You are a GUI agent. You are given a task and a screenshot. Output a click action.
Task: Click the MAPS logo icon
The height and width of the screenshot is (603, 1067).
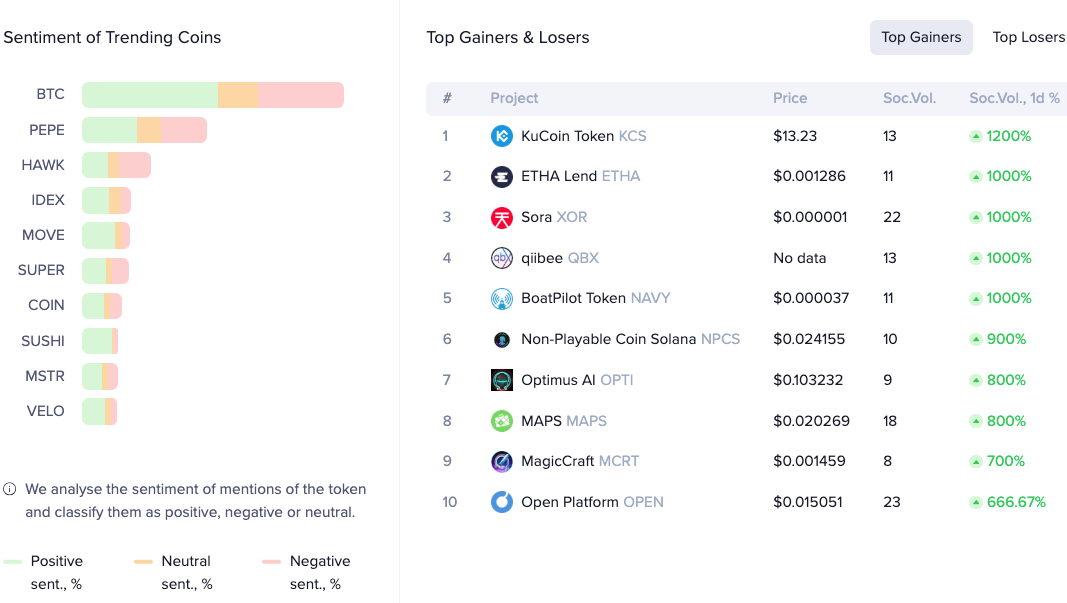coord(502,421)
